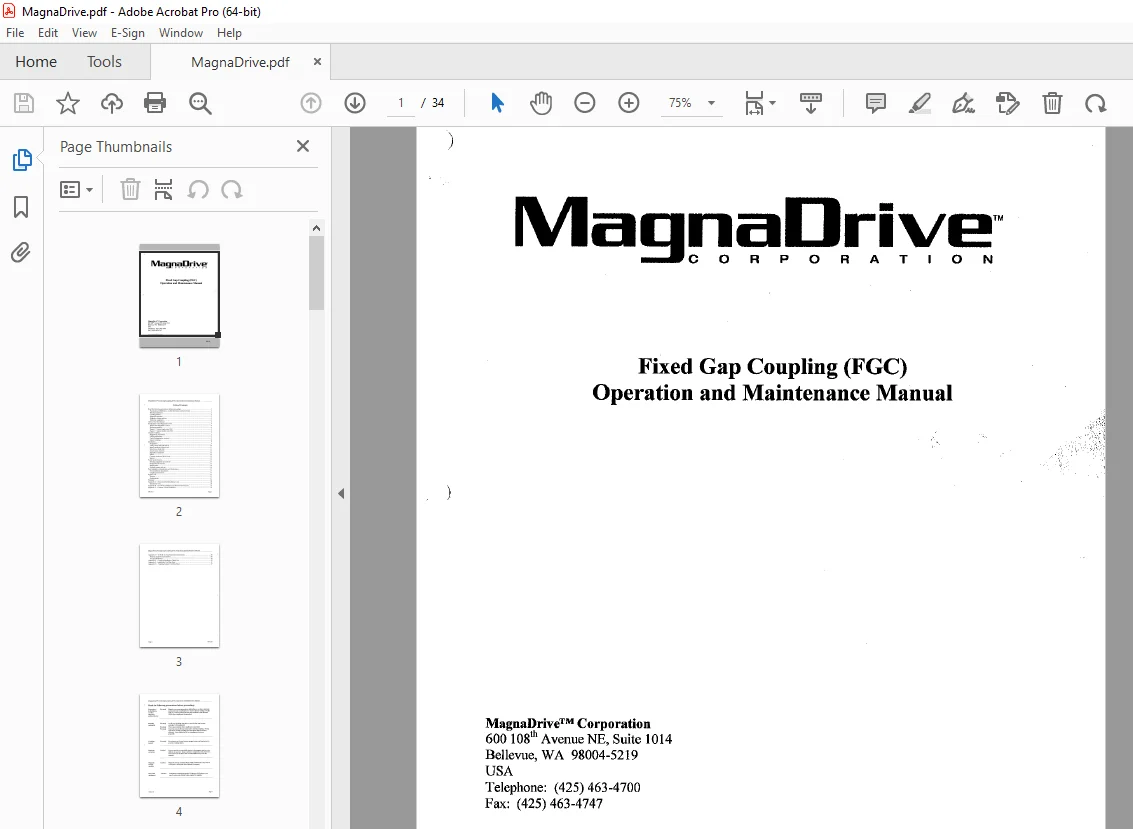Image resolution: width=1133 pixels, height=829 pixels.
Task: Select page 2 thumbnail
Action: point(179,446)
